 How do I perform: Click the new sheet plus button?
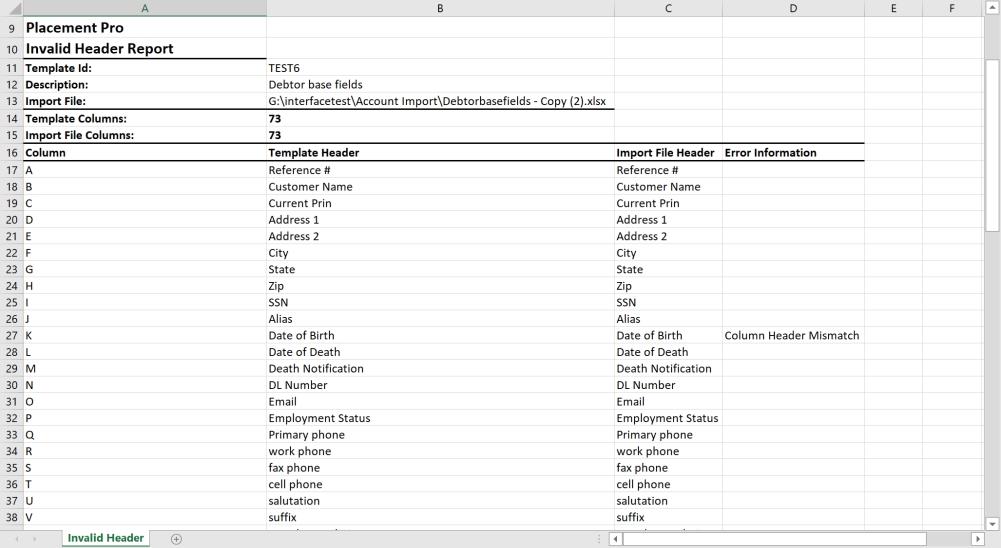pyautogui.click(x=177, y=539)
